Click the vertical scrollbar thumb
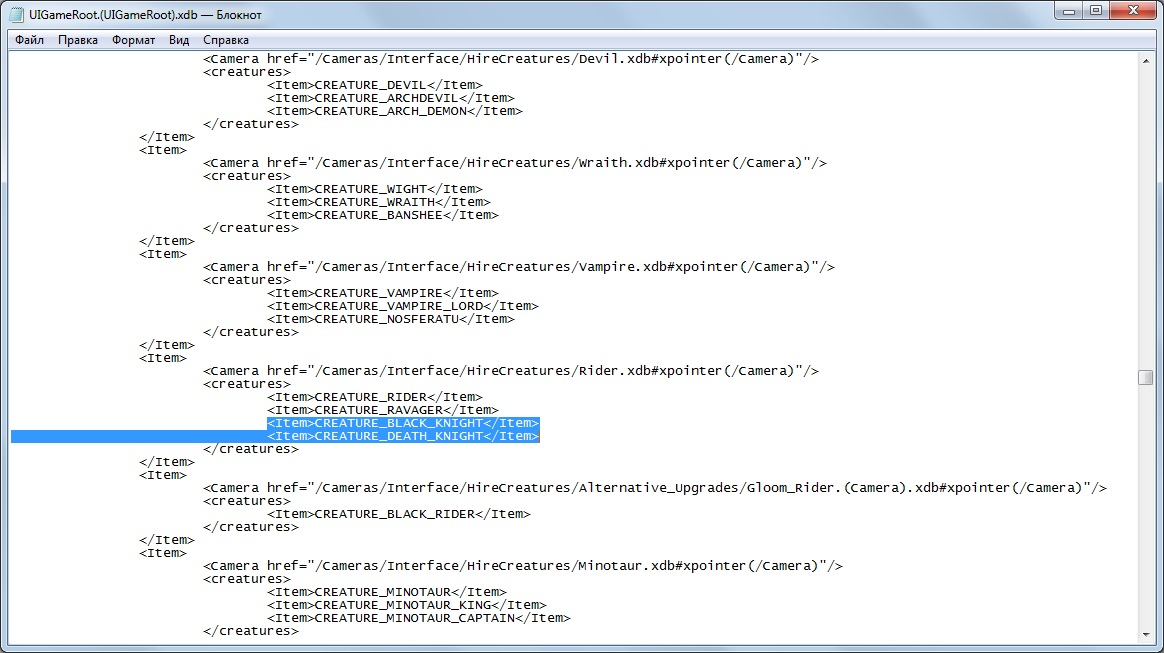1164x653 pixels. [1145, 377]
